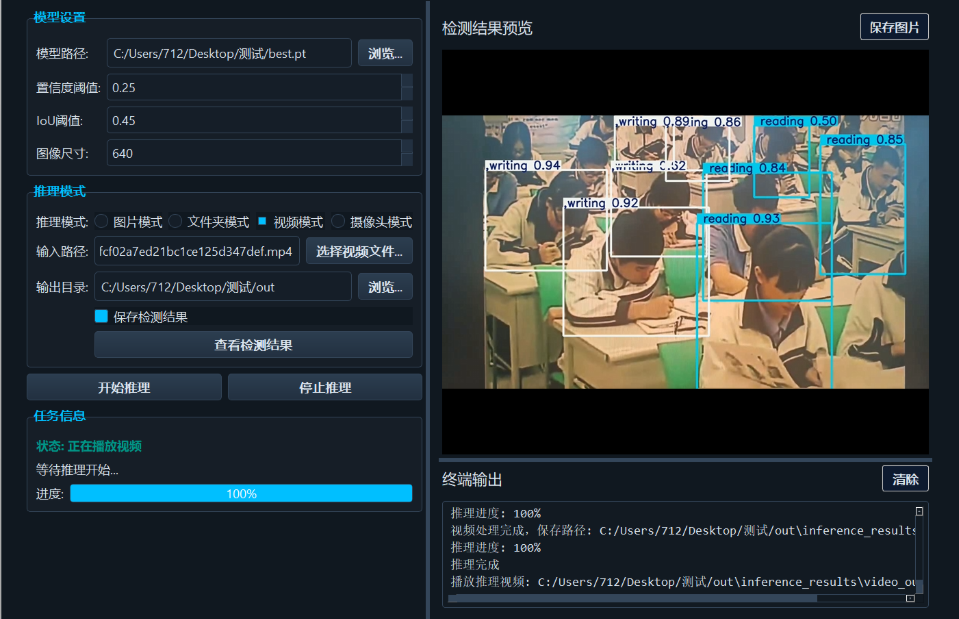Click the 输出目录 path input field
959x619 pixels.
(223, 287)
